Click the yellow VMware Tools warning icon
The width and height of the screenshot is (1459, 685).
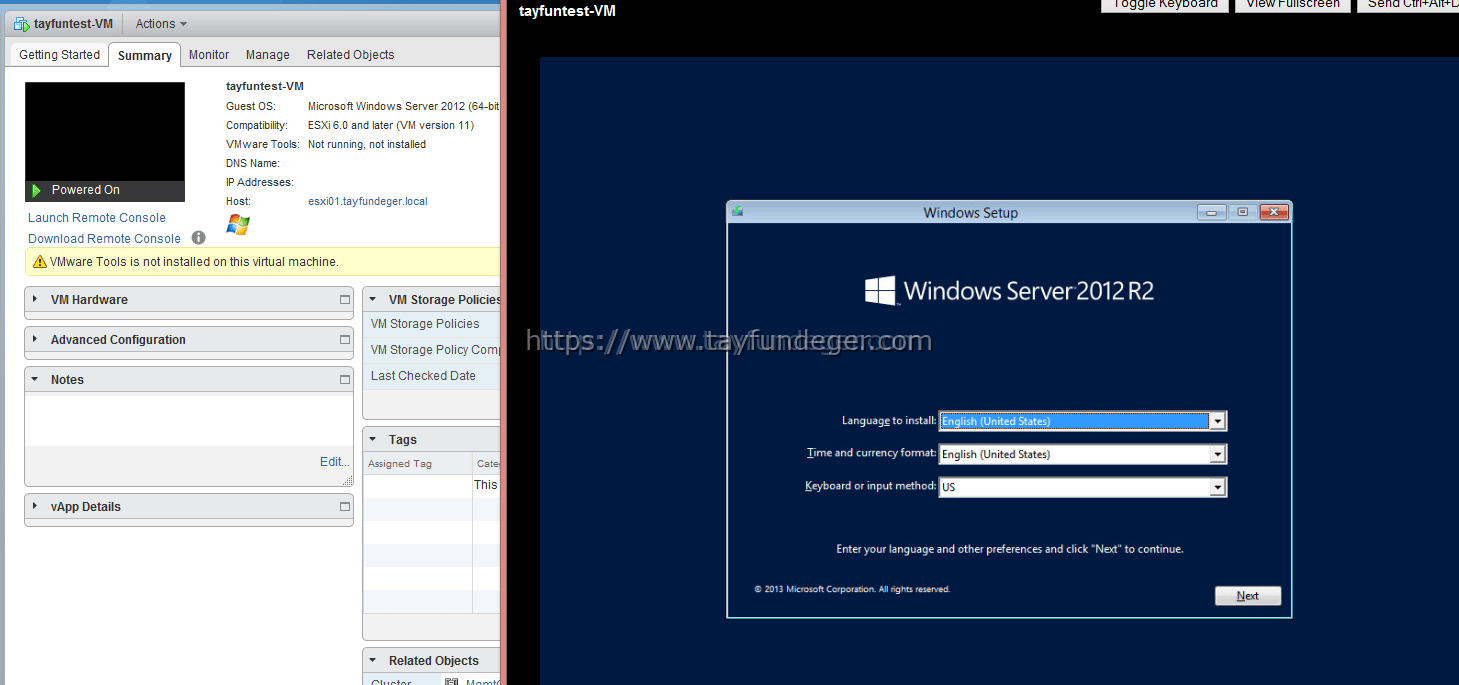point(40,262)
